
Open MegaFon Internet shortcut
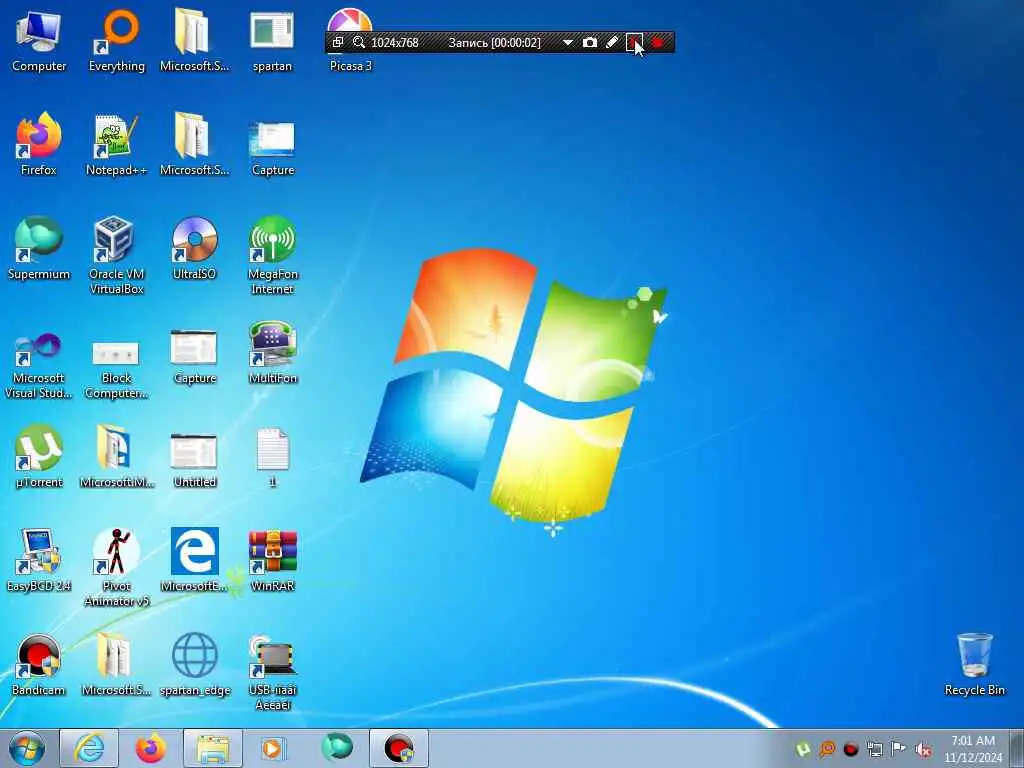coord(272,256)
